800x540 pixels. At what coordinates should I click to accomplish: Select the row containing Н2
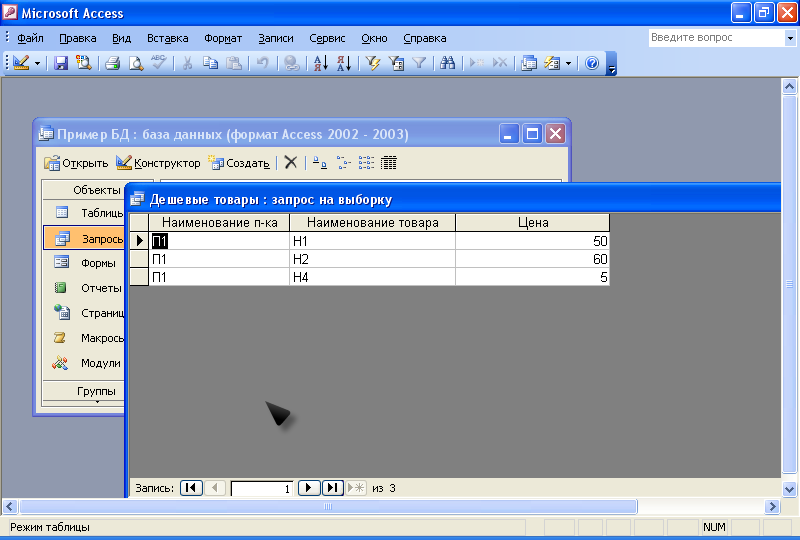(x=139, y=259)
